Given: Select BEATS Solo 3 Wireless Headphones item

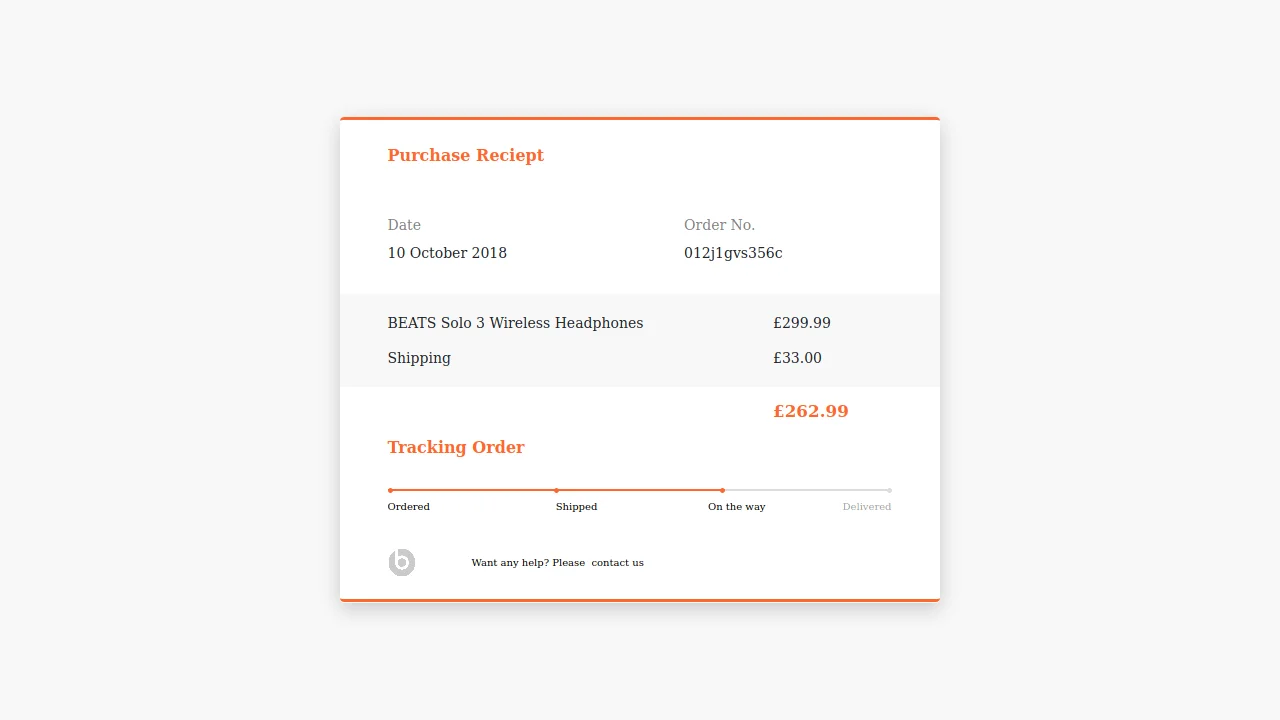Looking at the screenshot, I should coord(516,322).
